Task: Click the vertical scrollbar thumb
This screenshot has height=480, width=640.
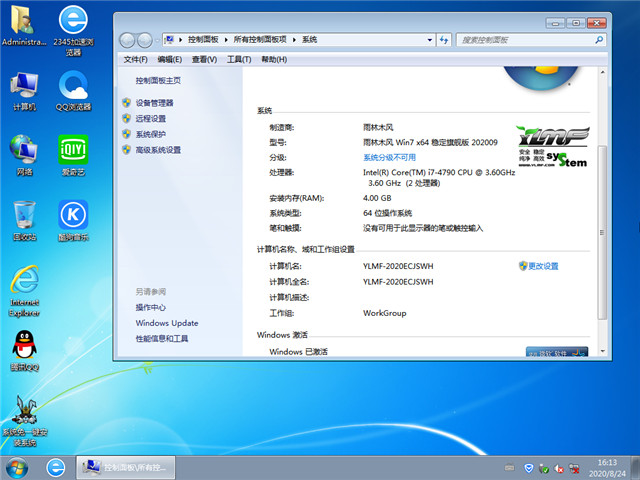Action: tap(602, 232)
